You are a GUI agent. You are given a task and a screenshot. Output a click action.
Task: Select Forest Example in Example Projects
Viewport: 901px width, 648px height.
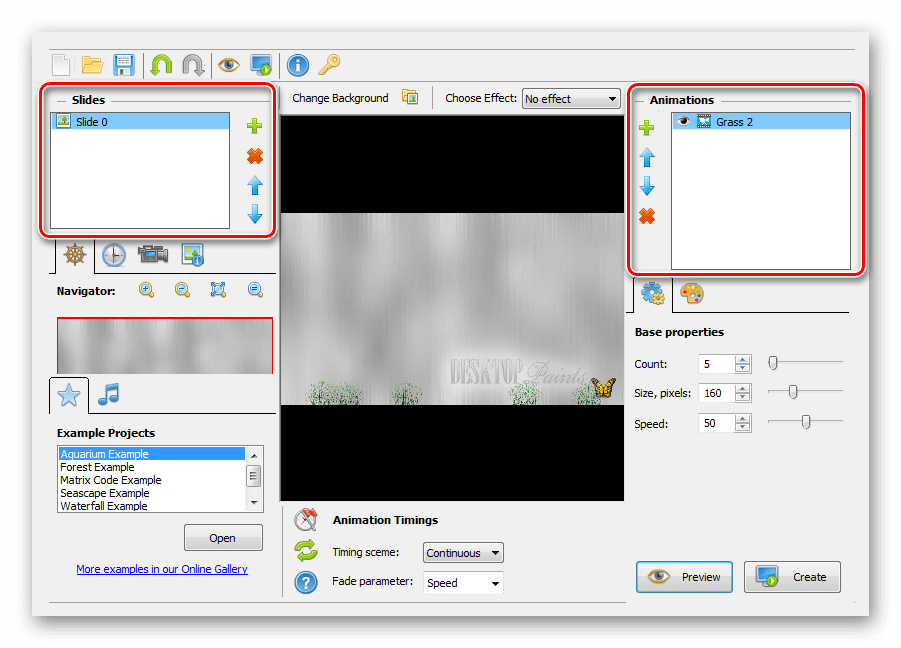tap(152, 467)
